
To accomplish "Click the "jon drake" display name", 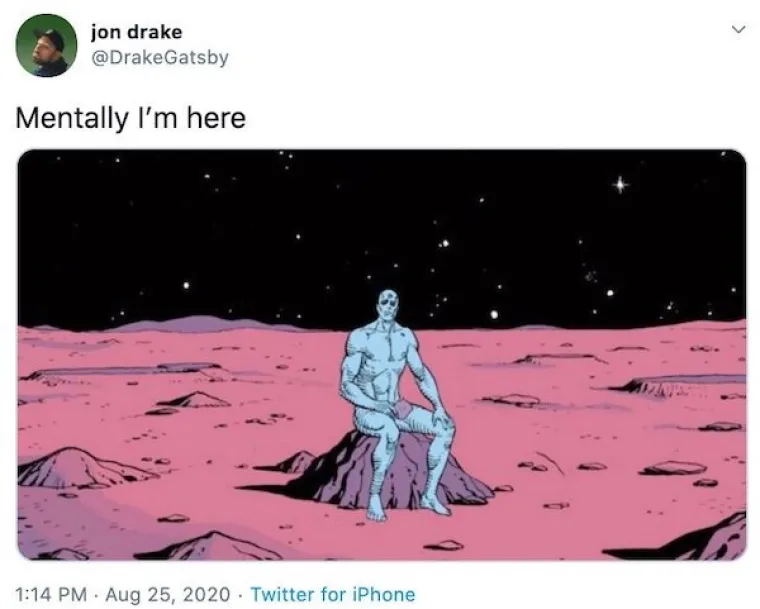I will (x=136, y=32).
